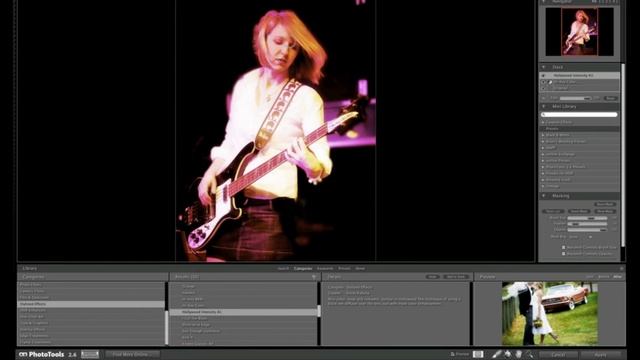Toggle eye icon of the Original stack layer

(543, 88)
